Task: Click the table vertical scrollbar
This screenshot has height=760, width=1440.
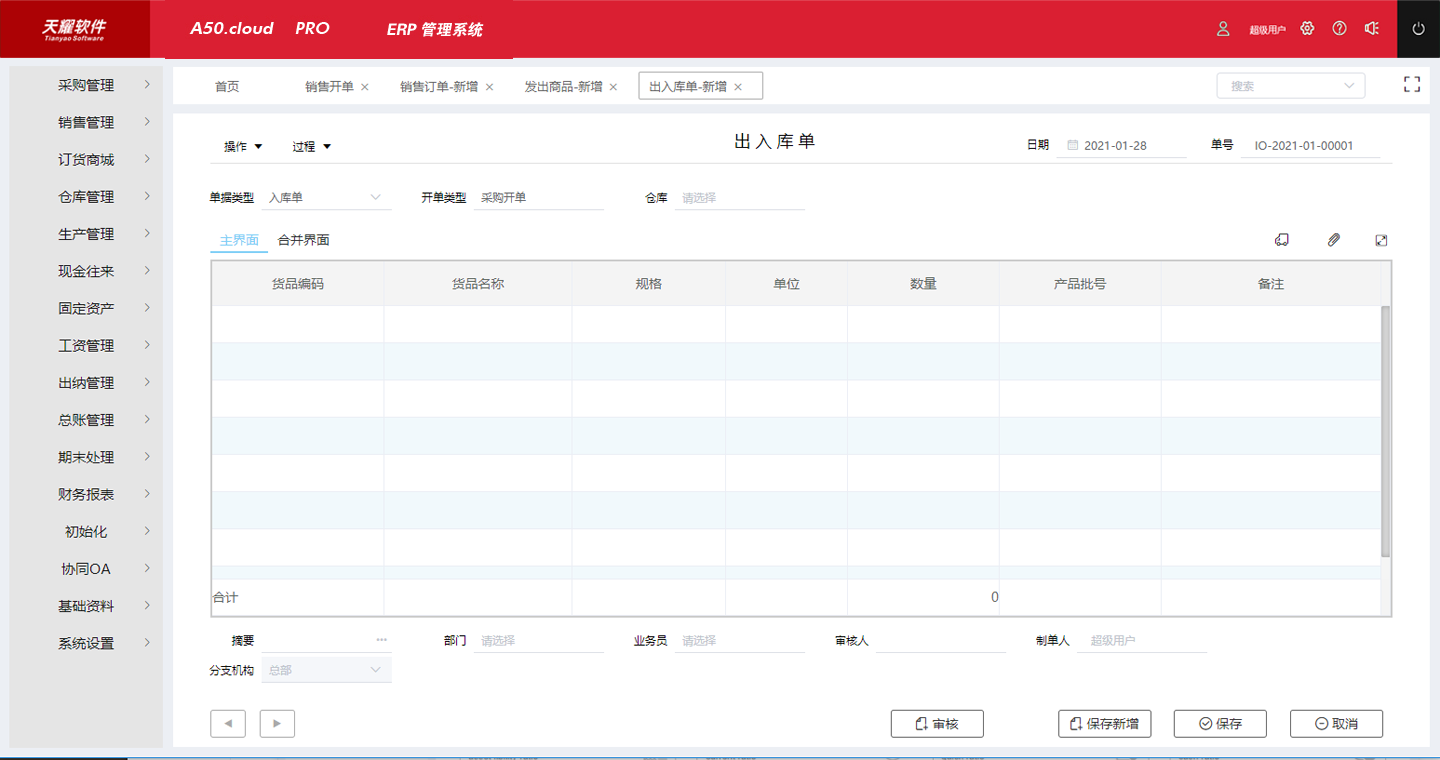Action: click(x=1385, y=431)
